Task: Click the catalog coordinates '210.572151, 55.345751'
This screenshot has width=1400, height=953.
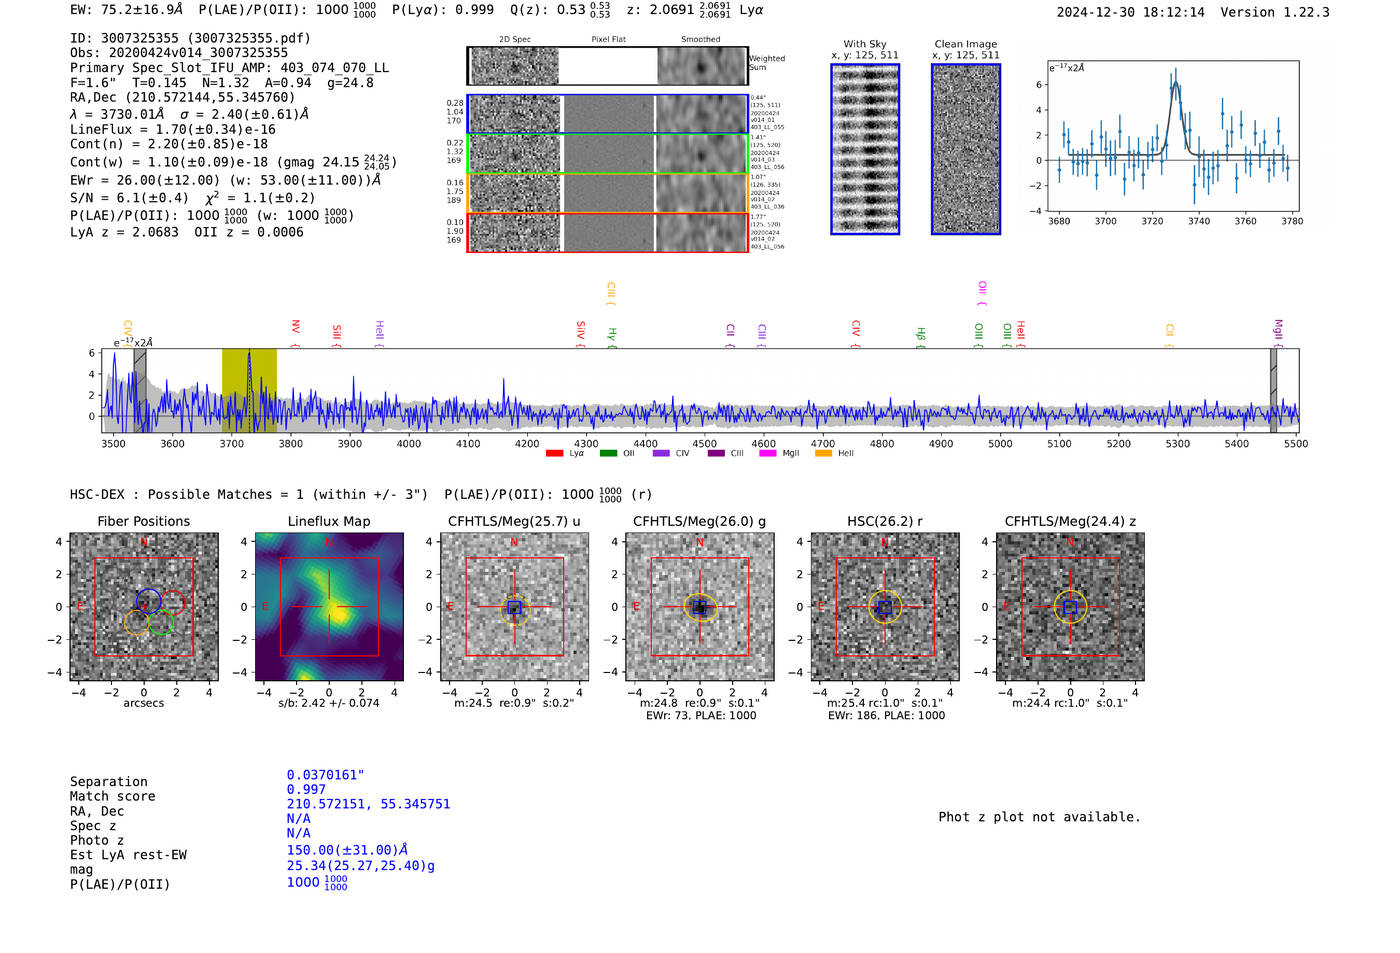Action: [x=368, y=804]
